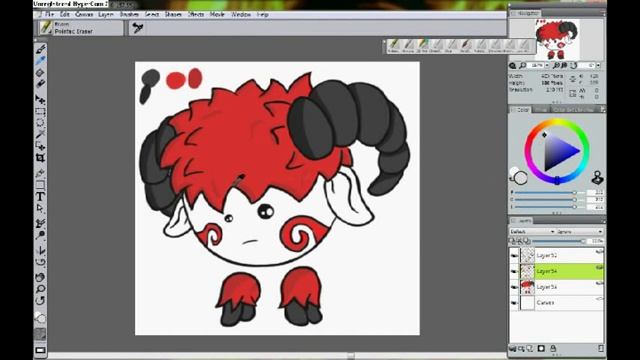
Task: Select the Paint Bucket tool
Action: (x=40, y=73)
